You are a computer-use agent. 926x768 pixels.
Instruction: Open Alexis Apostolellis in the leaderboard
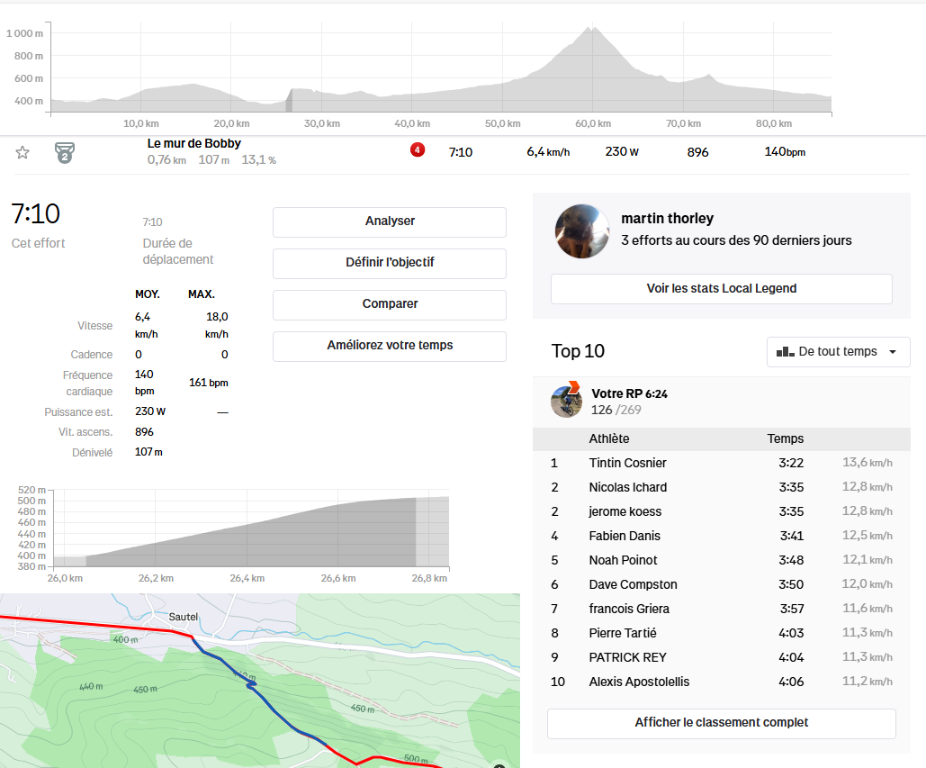(x=639, y=681)
